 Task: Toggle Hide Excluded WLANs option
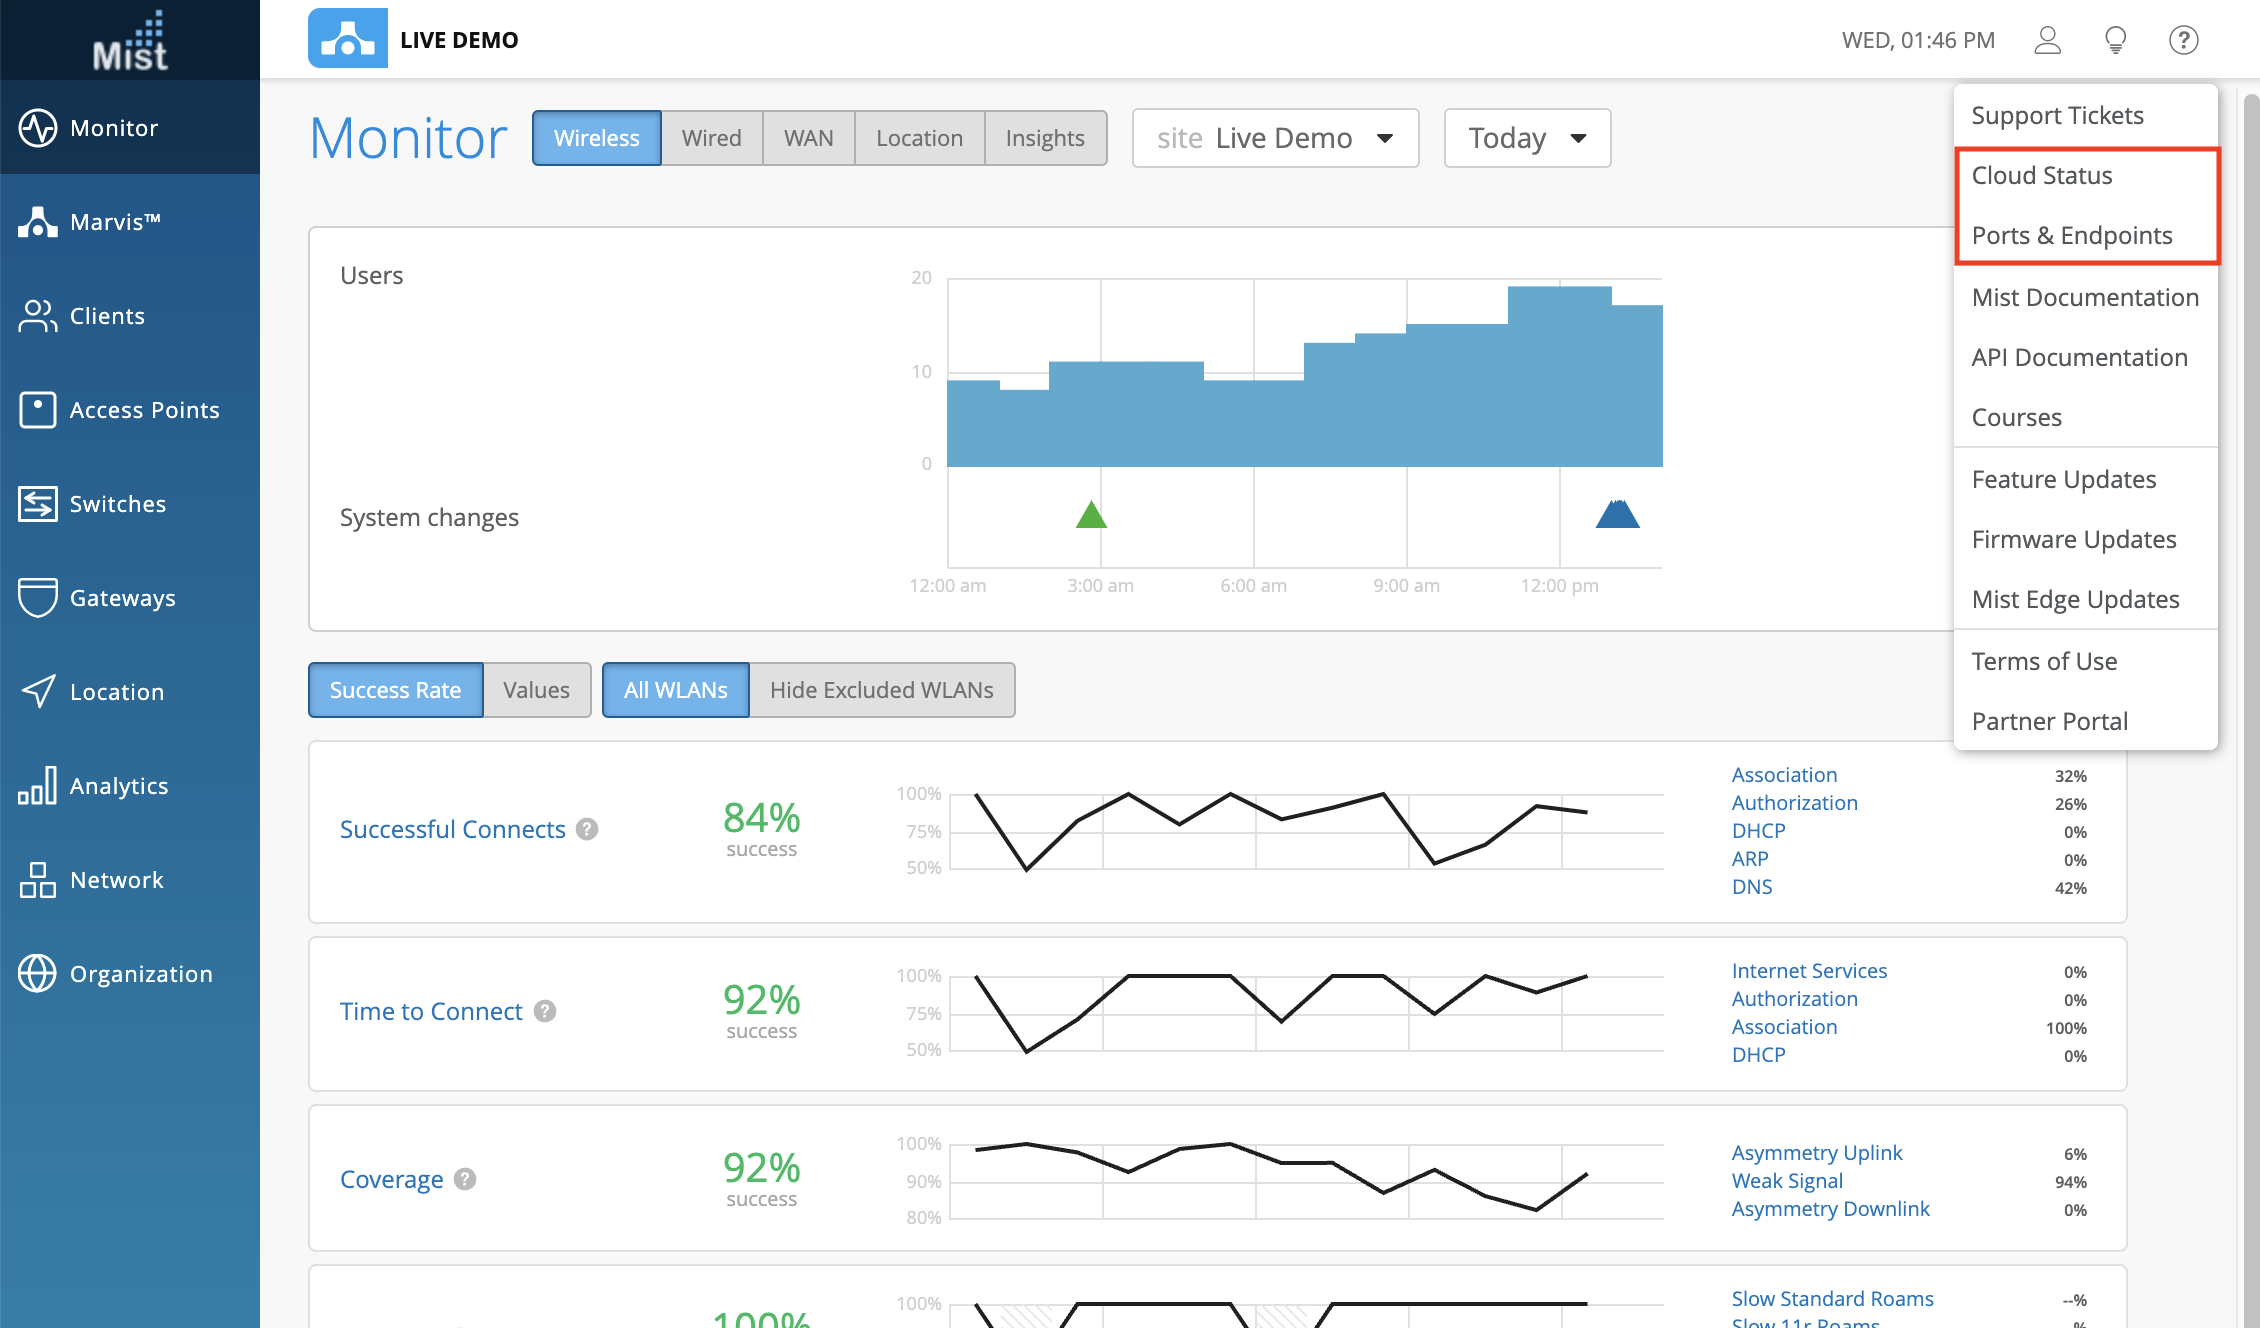(881, 690)
